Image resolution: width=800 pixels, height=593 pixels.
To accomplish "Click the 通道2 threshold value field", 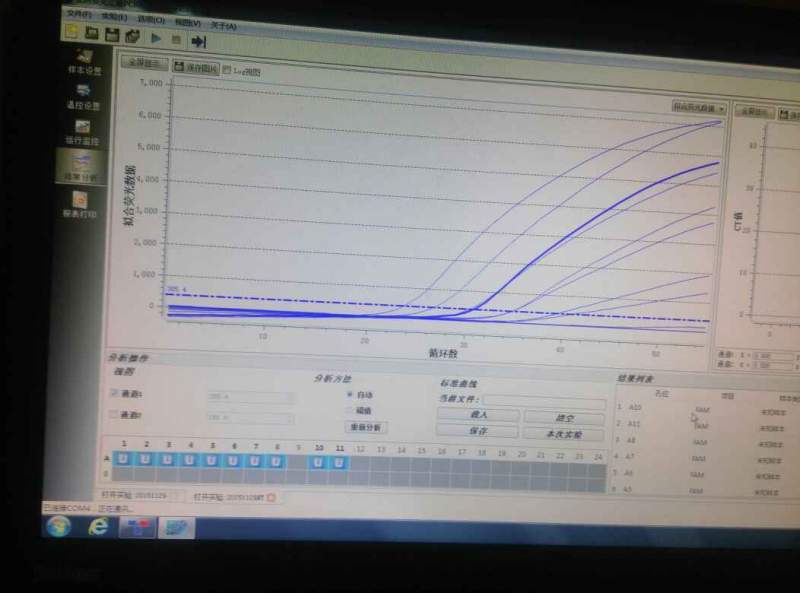I will click(250, 418).
